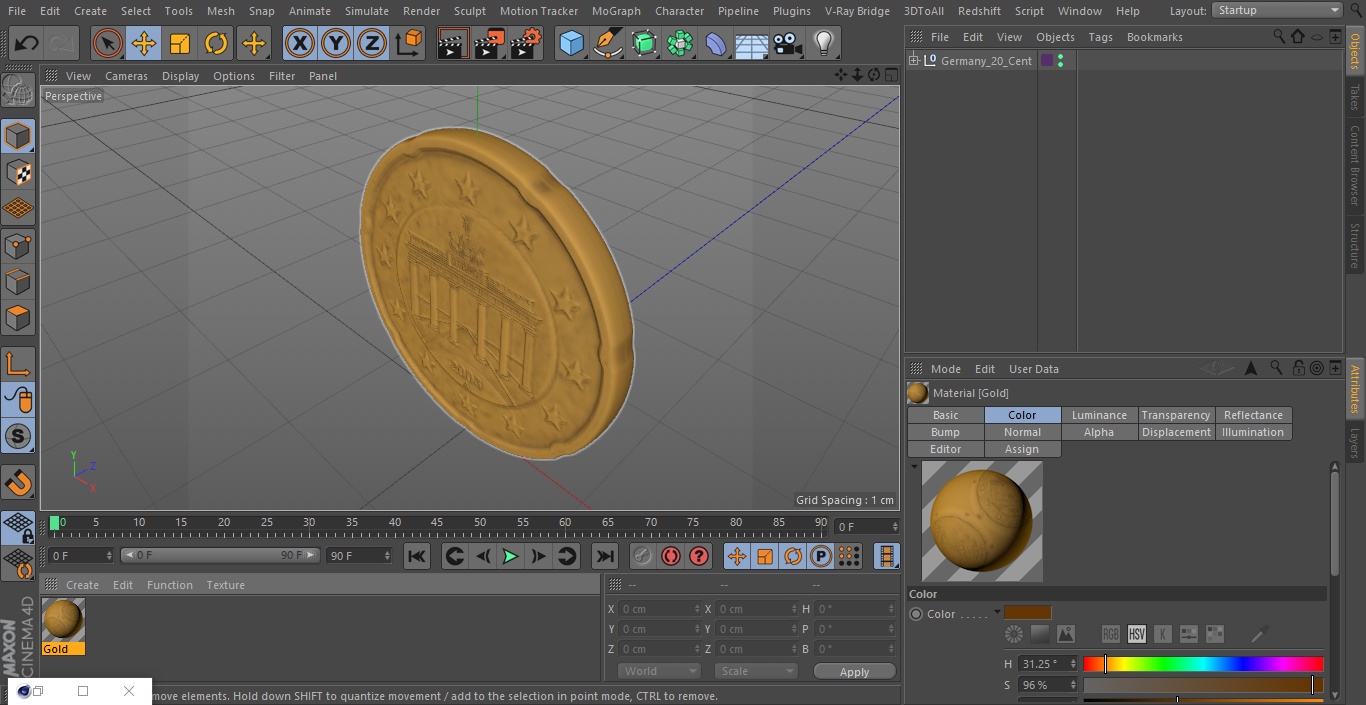This screenshot has width=1366, height=705.
Task: Expand the Germany_20_Cent object tree
Action: tap(913, 61)
